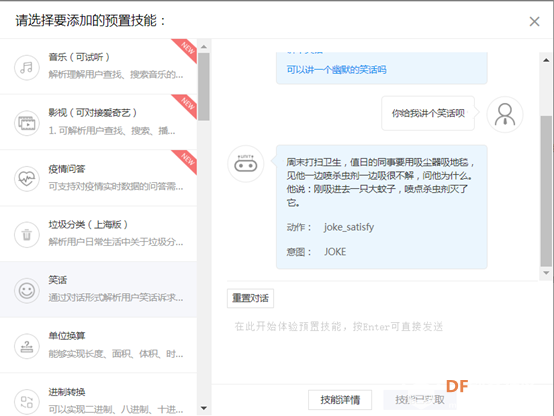Select the 单位换算 skill
Screen dimensions: 554x416
pos(98,345)
